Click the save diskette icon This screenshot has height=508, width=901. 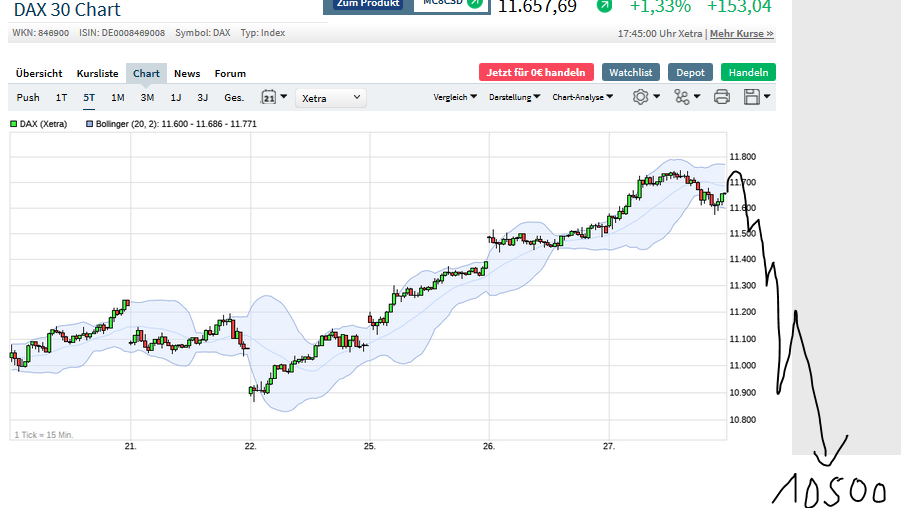(x=753, y=97)
